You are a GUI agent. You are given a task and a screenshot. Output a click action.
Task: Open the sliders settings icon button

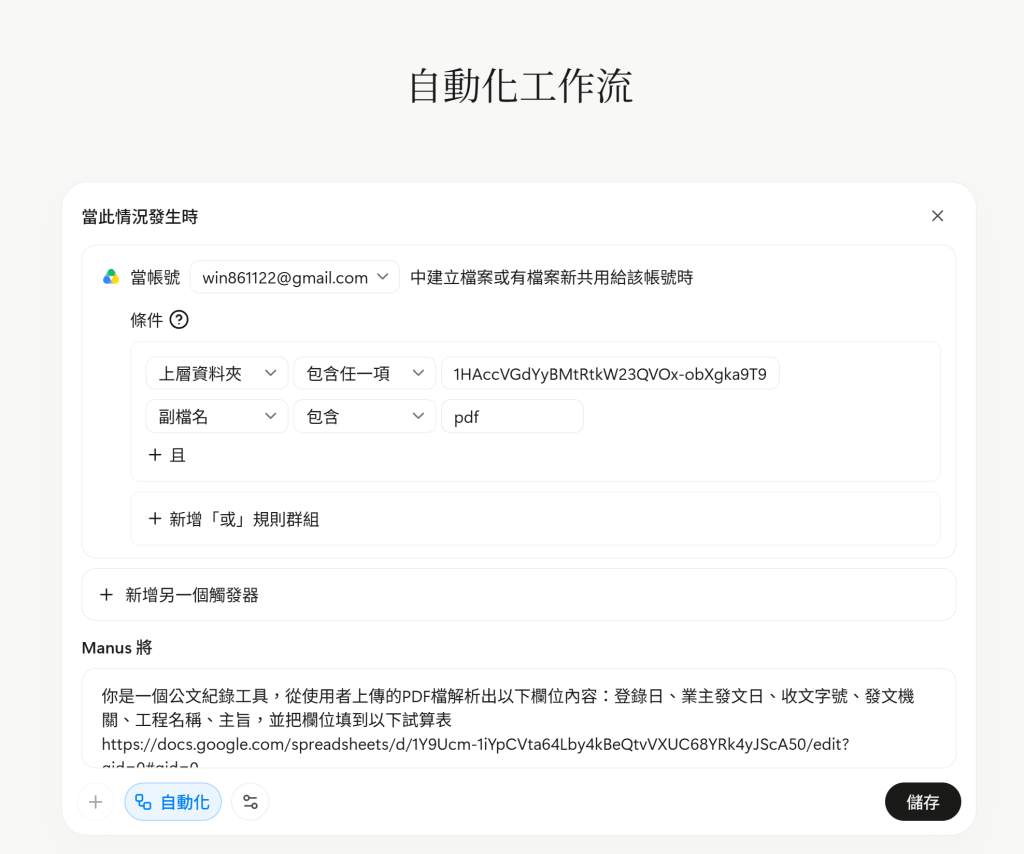point(250,802)
